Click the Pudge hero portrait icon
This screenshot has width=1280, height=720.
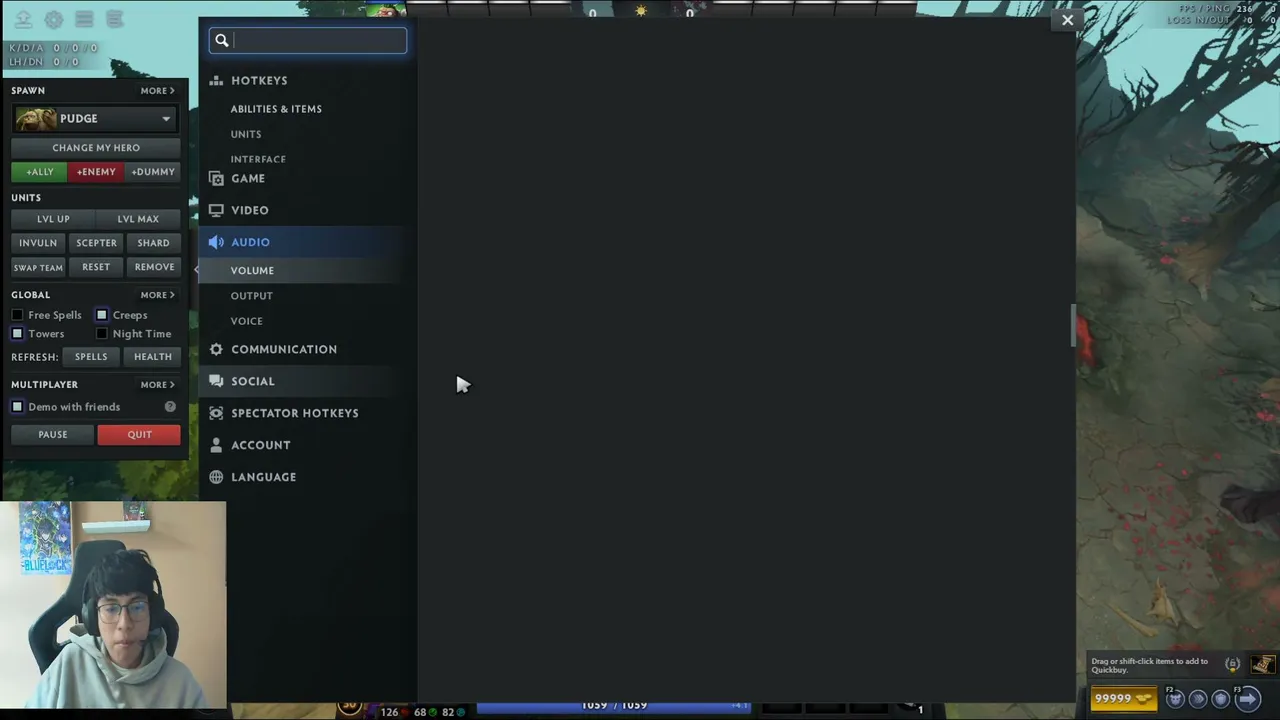(36, 119)
